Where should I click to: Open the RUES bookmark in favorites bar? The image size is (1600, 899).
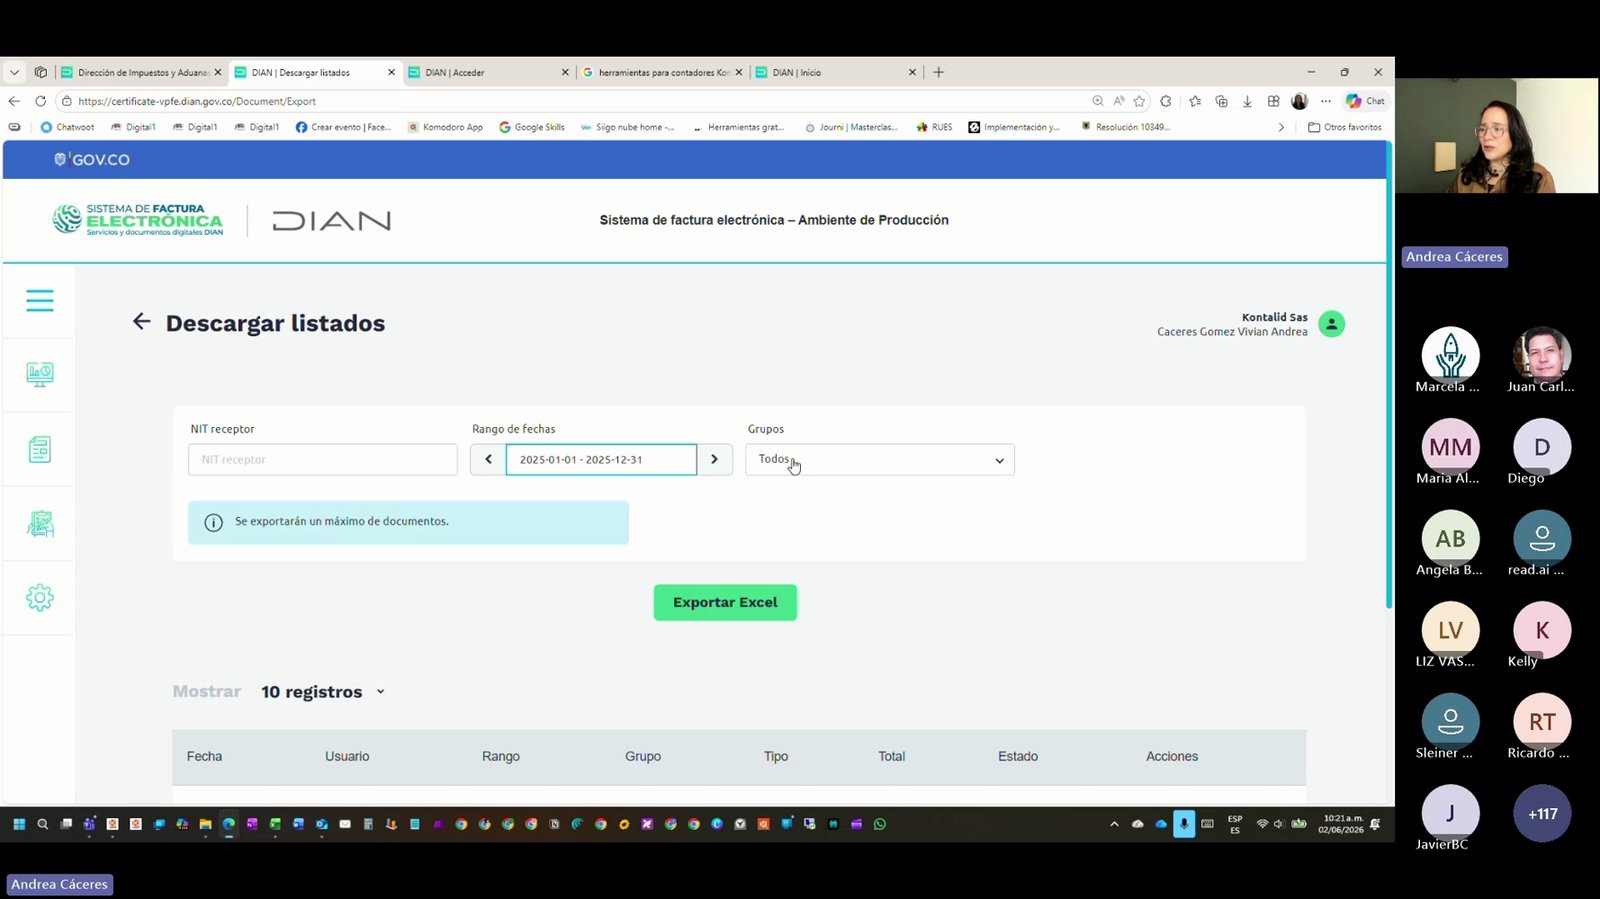coord(934,127)
